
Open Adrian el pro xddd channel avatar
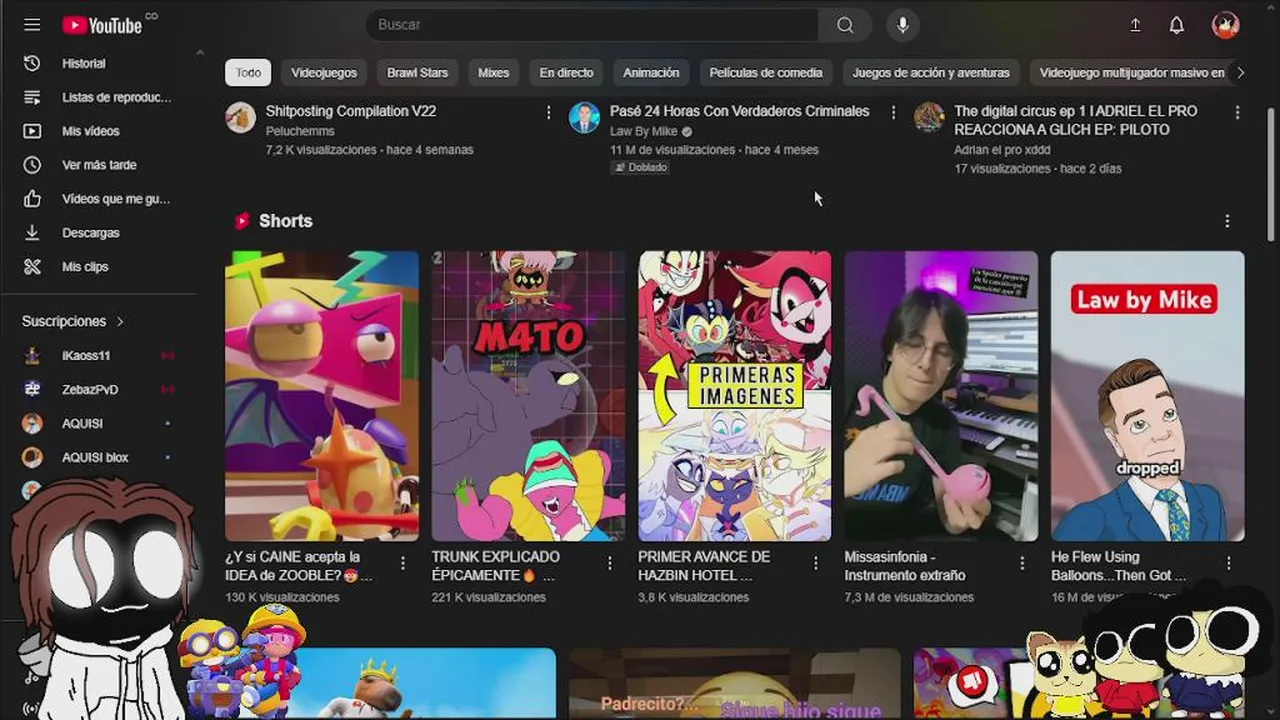coord(929,117)
